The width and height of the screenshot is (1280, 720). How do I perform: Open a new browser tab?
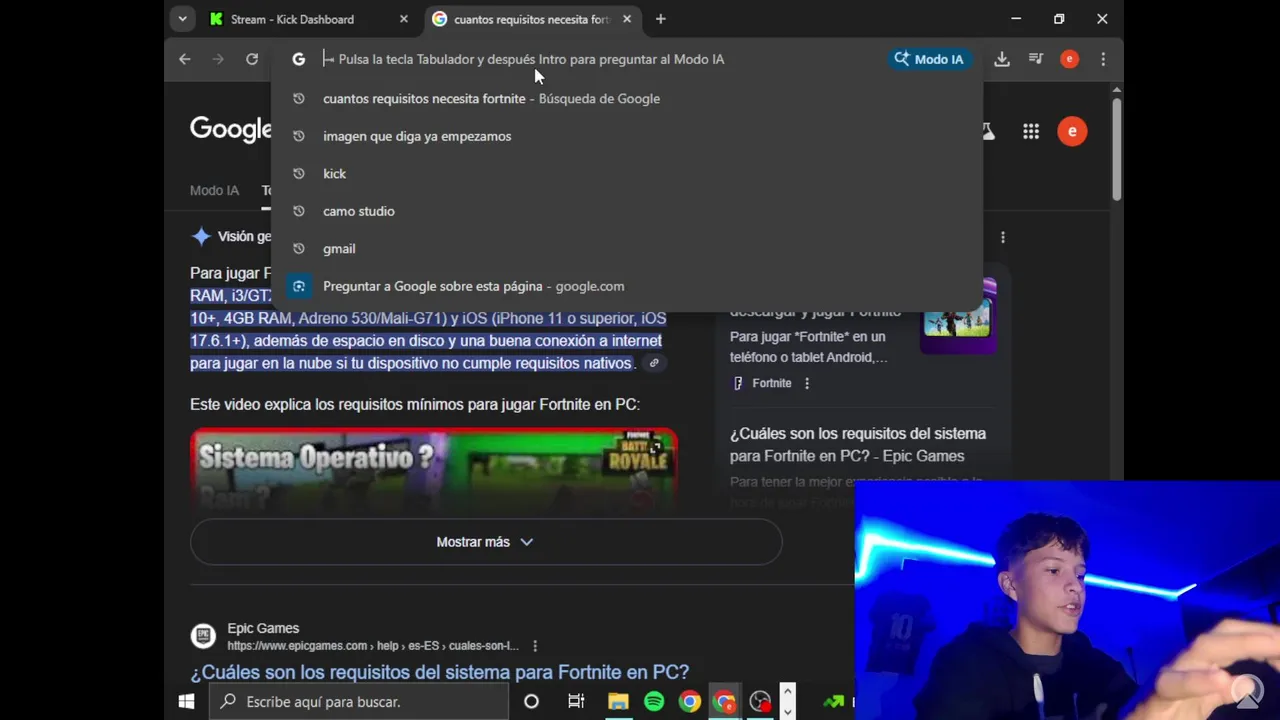[660, 19]
